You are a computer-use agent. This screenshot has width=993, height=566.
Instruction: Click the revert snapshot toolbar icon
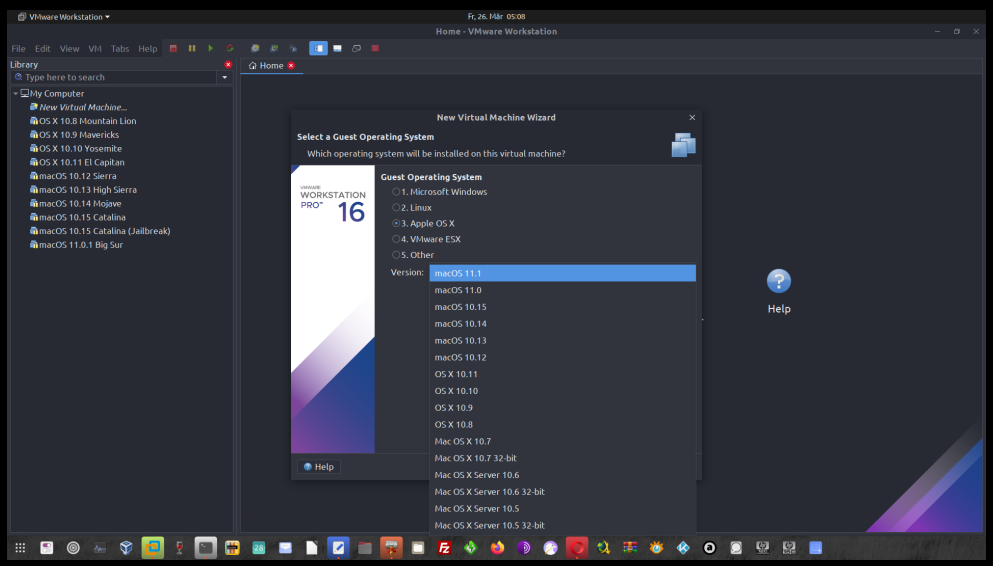coord(274,48)
